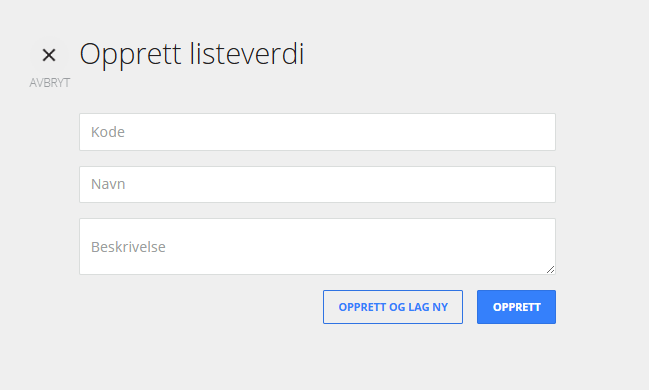This screenshot has height=390, width=649.
Task: Click inside the multiline description box
Action: tap(317, 246)
